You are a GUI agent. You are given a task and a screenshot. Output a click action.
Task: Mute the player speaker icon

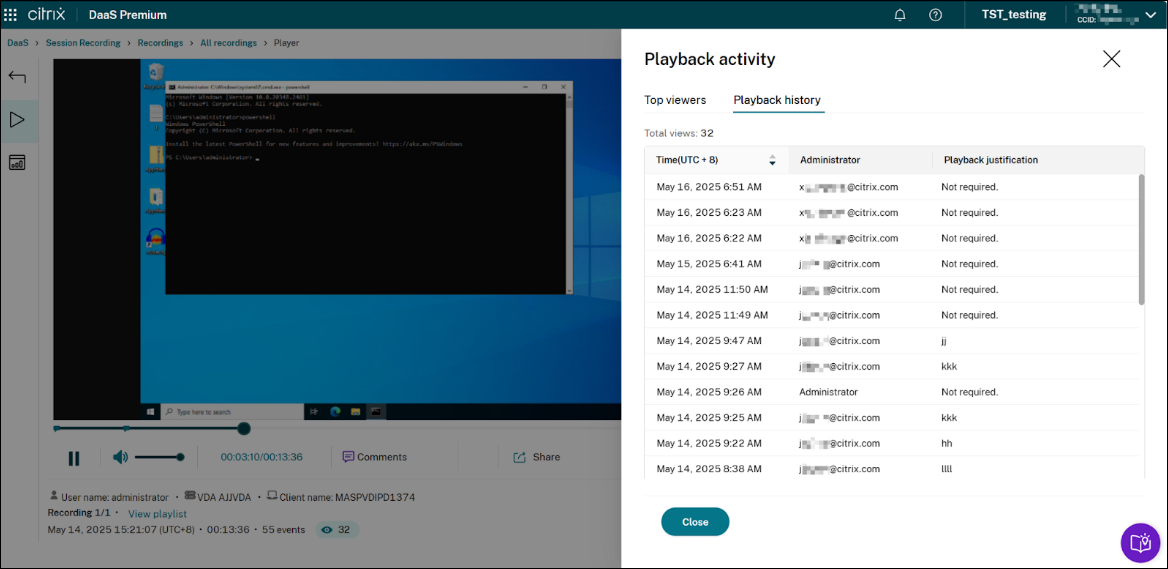coord(121,457)
